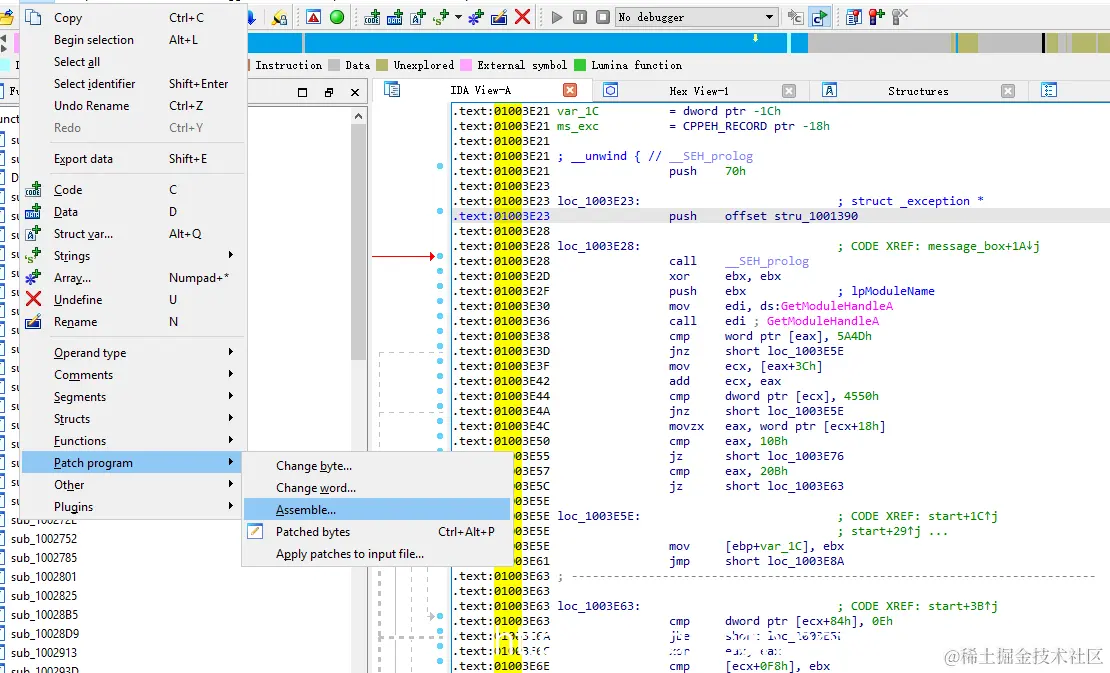Select Assemble... from Patch program submenu
Image resolution: width=1110 pixels, height=673 pixels.
point(306,510)
